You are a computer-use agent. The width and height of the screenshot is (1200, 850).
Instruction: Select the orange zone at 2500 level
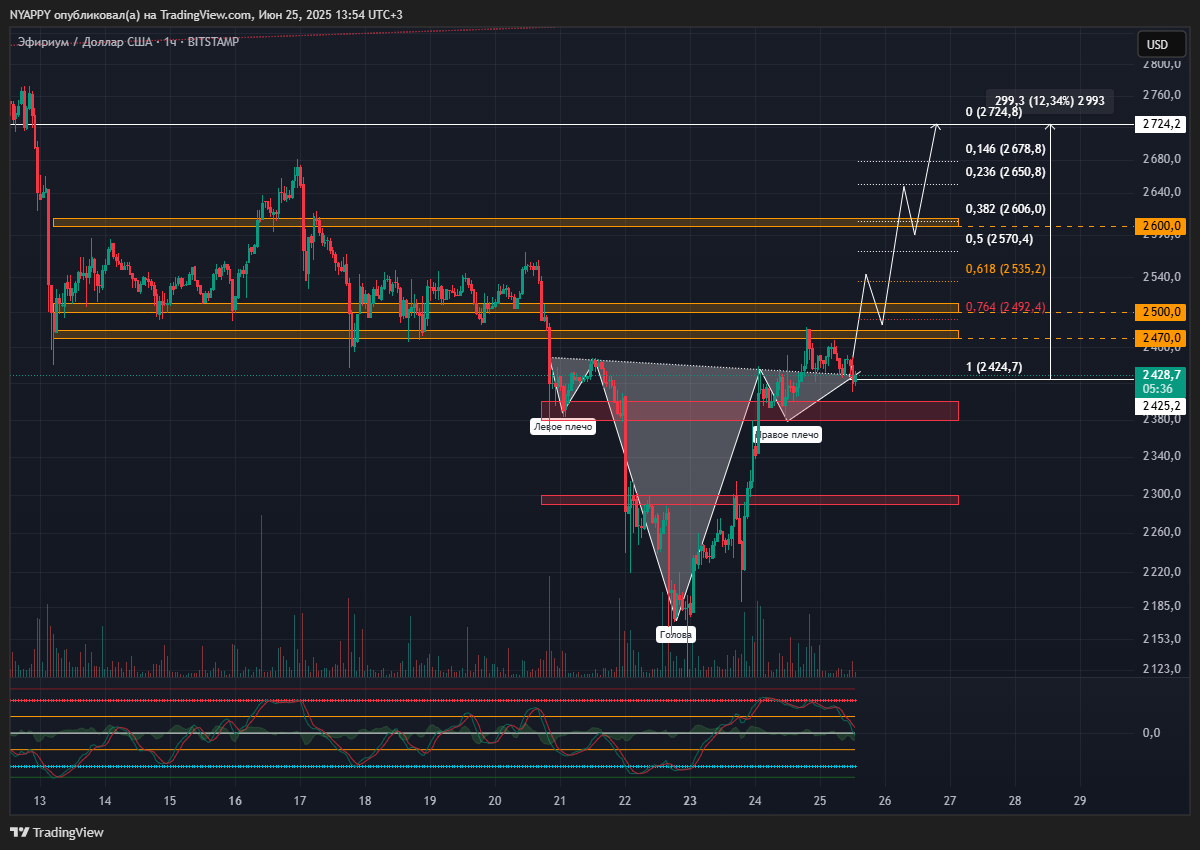[505, 308]
